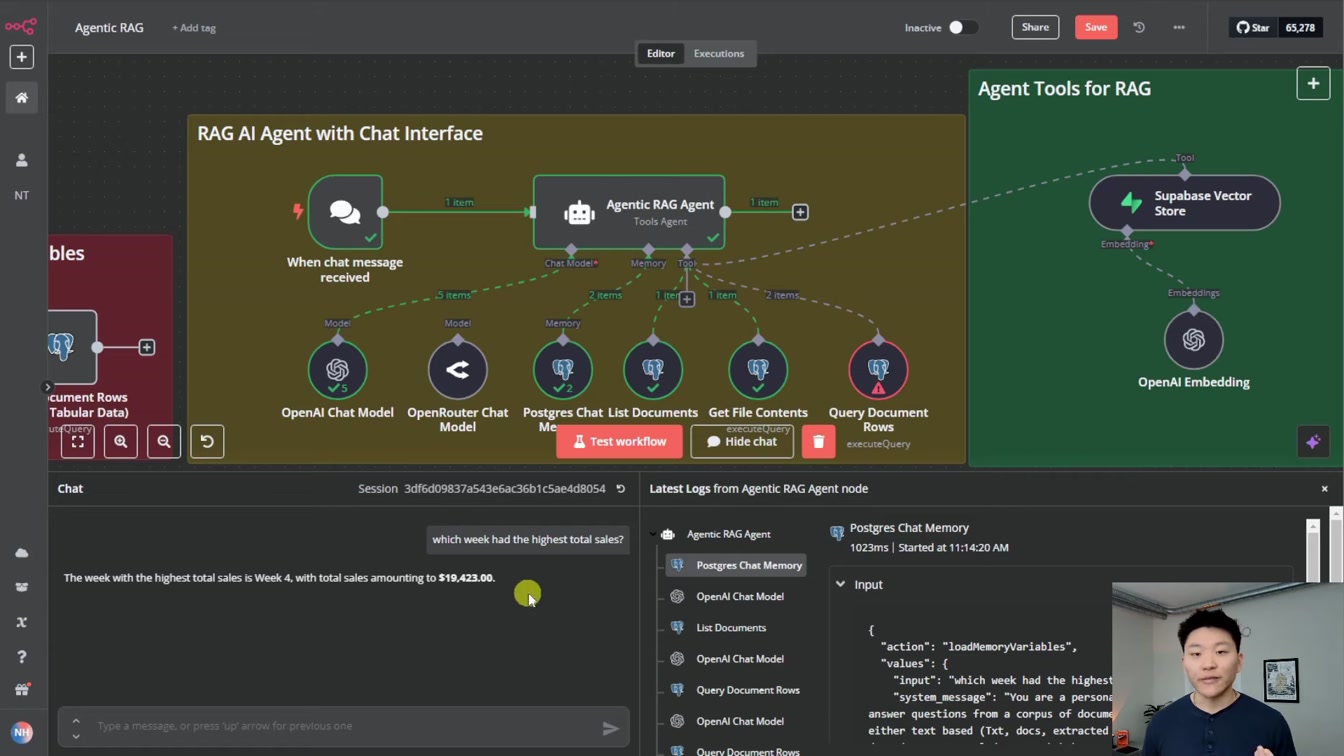Click plus beside Document Rows tabular node
This screenshot has width=1344, height=756.
tap(147, 347)
